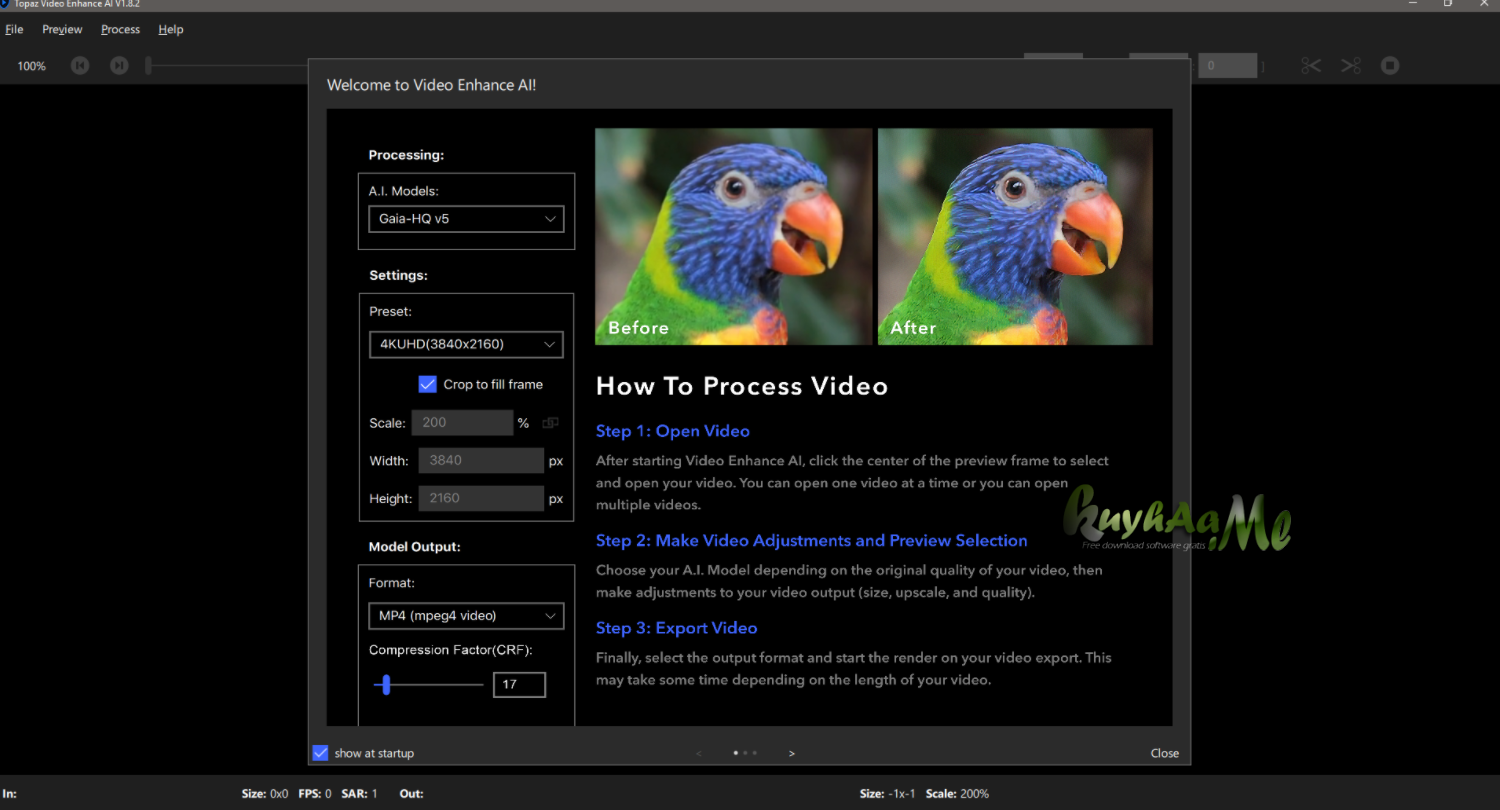Screen dimensions: 1500x810
Task: Click the round stop processing icon
Action: (1390, 66)
